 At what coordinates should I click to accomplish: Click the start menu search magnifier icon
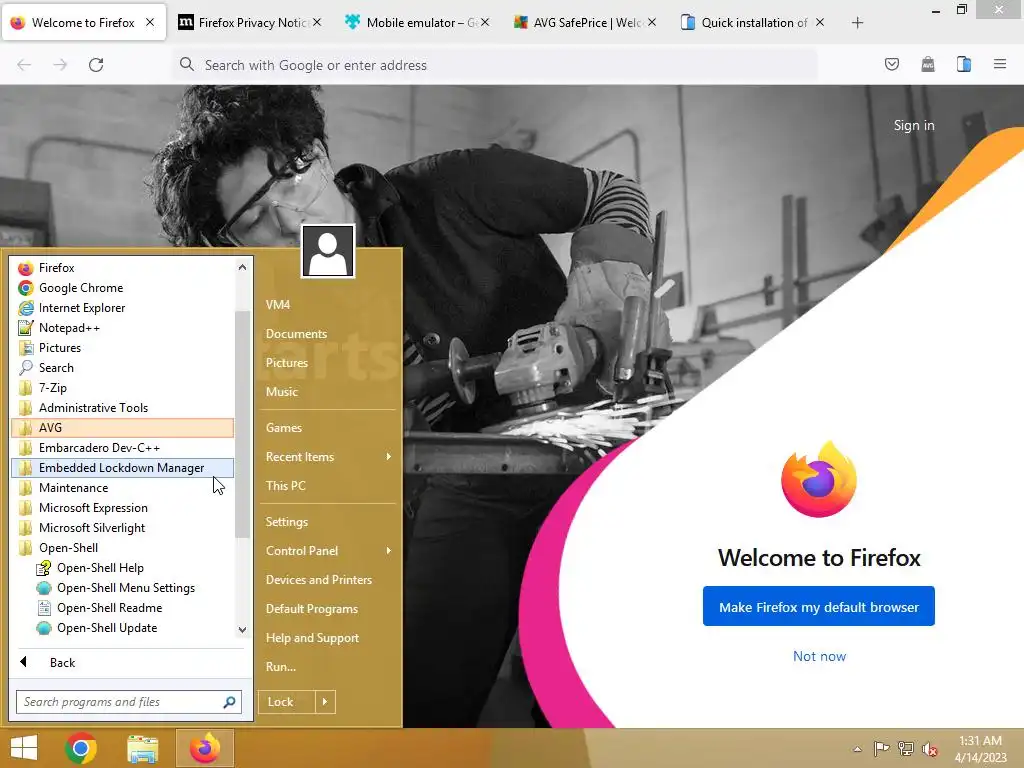click(229, 702)
